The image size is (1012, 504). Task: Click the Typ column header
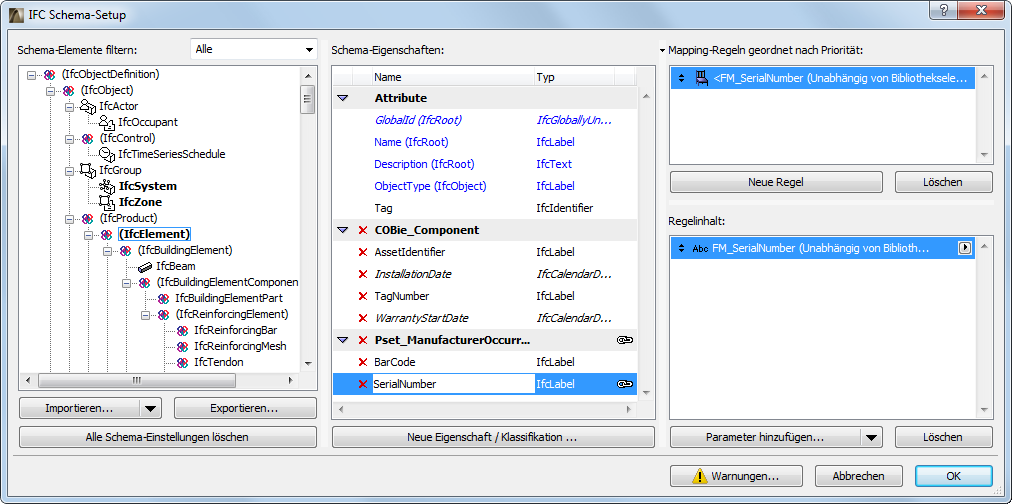pyautogui.click(x=574, y=77)
